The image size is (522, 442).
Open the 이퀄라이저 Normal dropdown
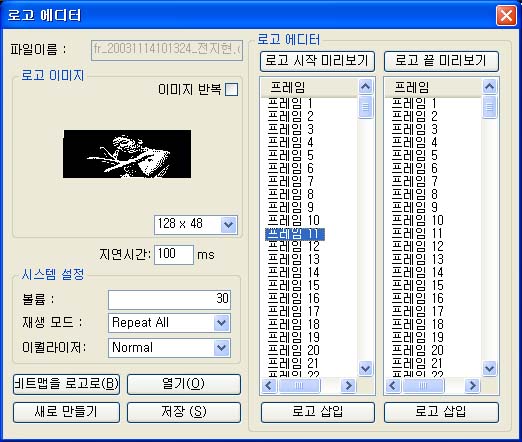(221, 348)
